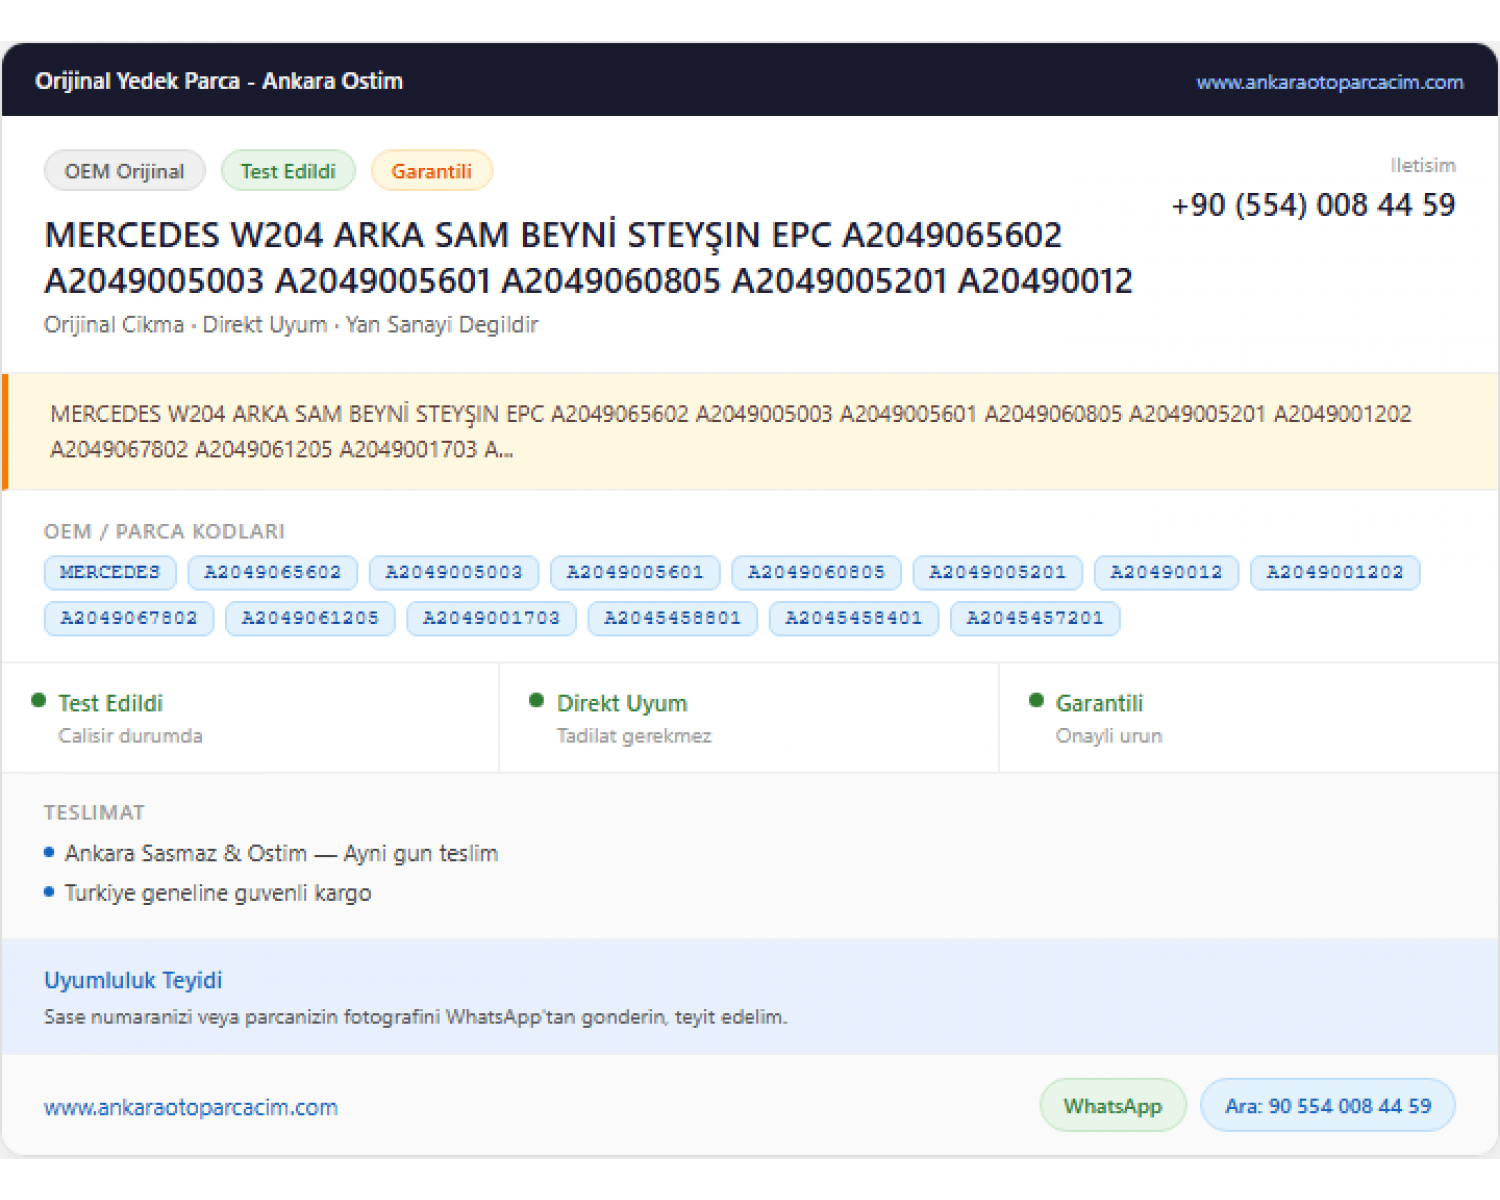This screenshot has width=1500, height=1200.
Task: Click part code chip A2049065602
Action: [273, 573]
